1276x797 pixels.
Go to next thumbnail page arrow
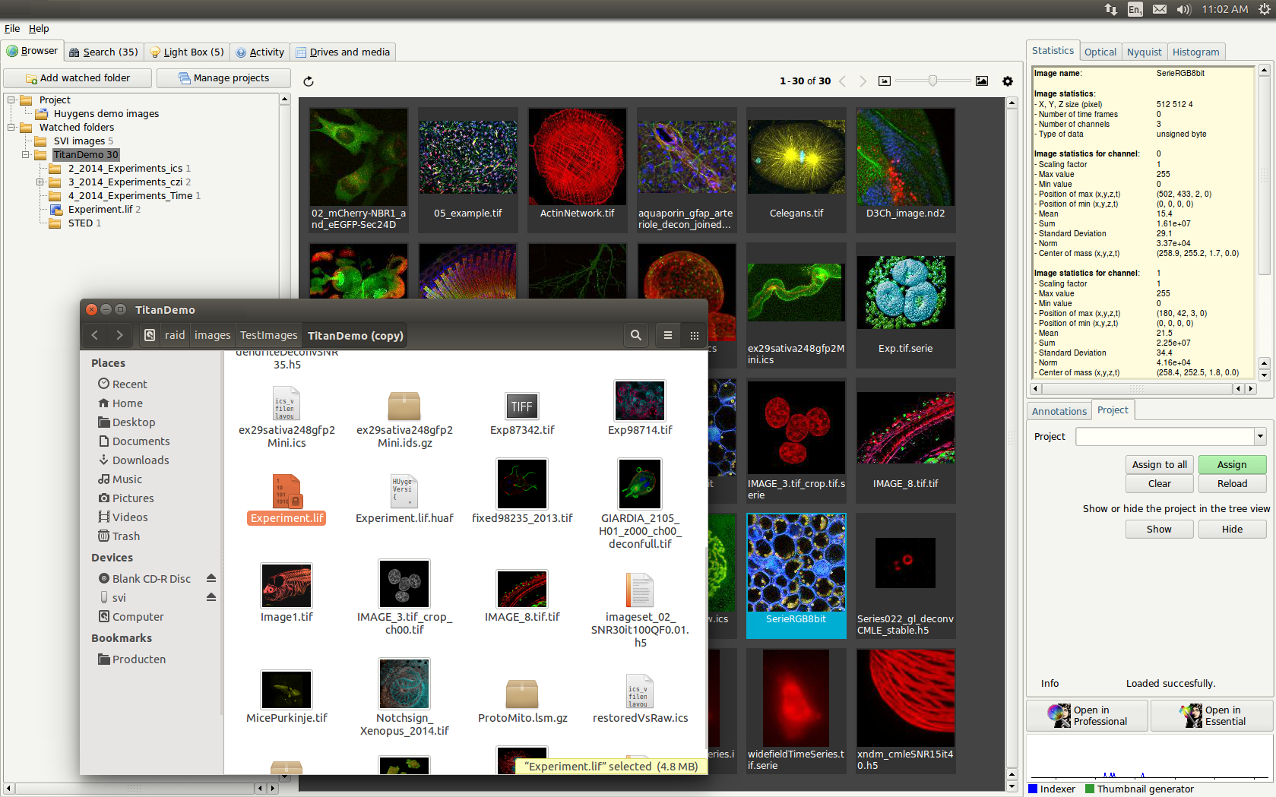tap(864, 81)
